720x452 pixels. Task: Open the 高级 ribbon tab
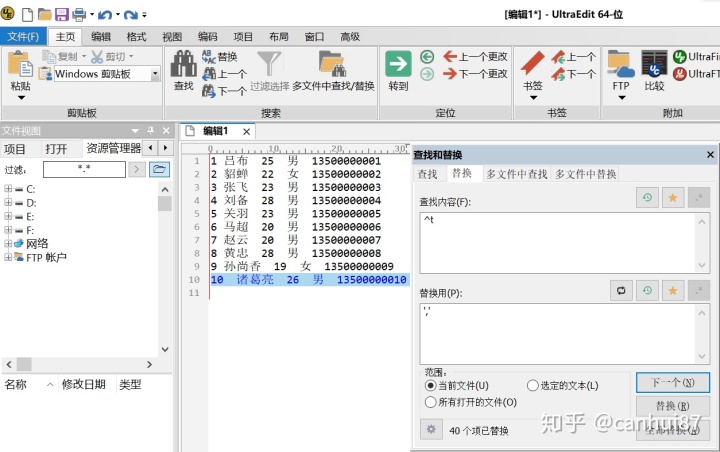350,37
